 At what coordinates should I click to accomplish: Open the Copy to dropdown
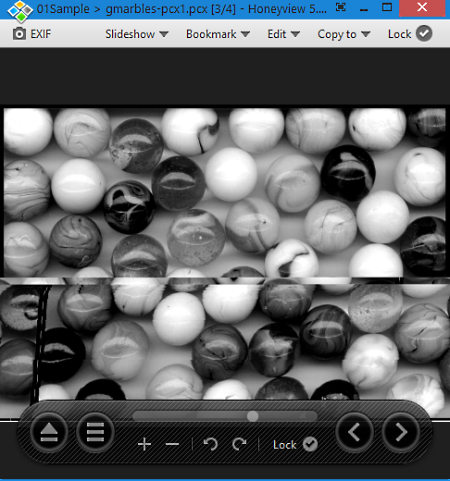344,34
